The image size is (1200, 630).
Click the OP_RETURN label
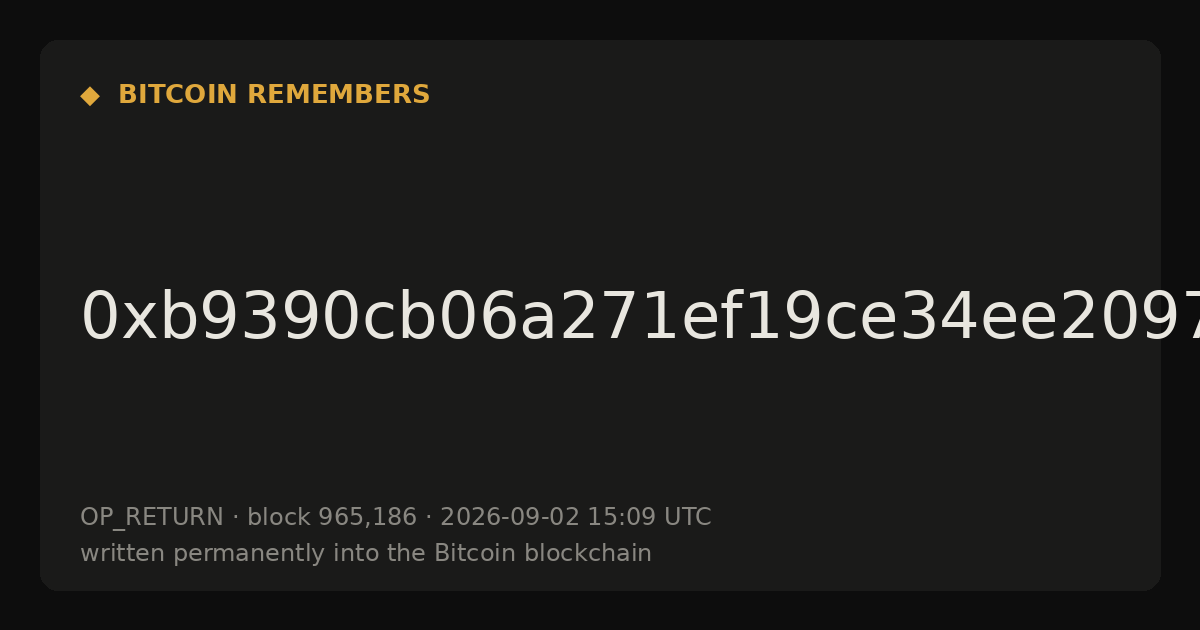[151, 518]
